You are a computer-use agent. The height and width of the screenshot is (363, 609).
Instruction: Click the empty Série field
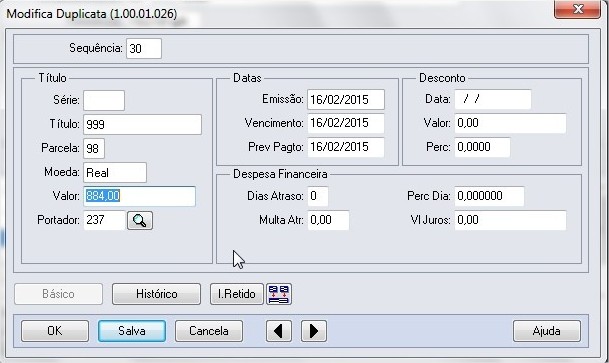coord(104,101)
